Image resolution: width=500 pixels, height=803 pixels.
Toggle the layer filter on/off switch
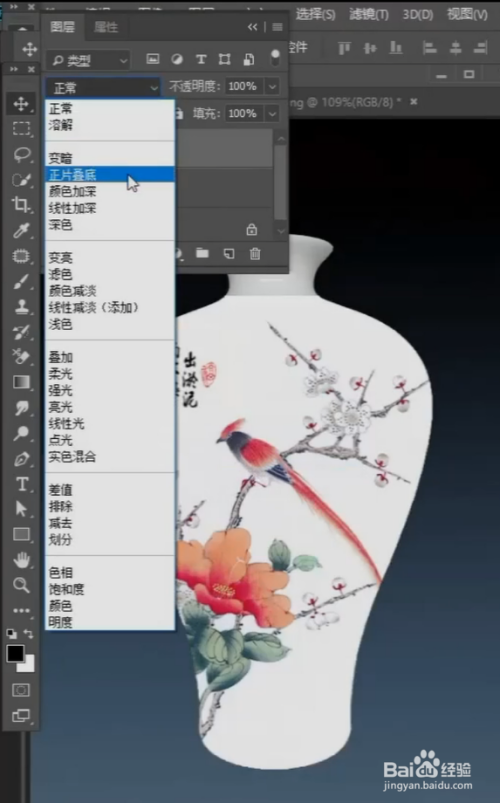coord(275,58)
